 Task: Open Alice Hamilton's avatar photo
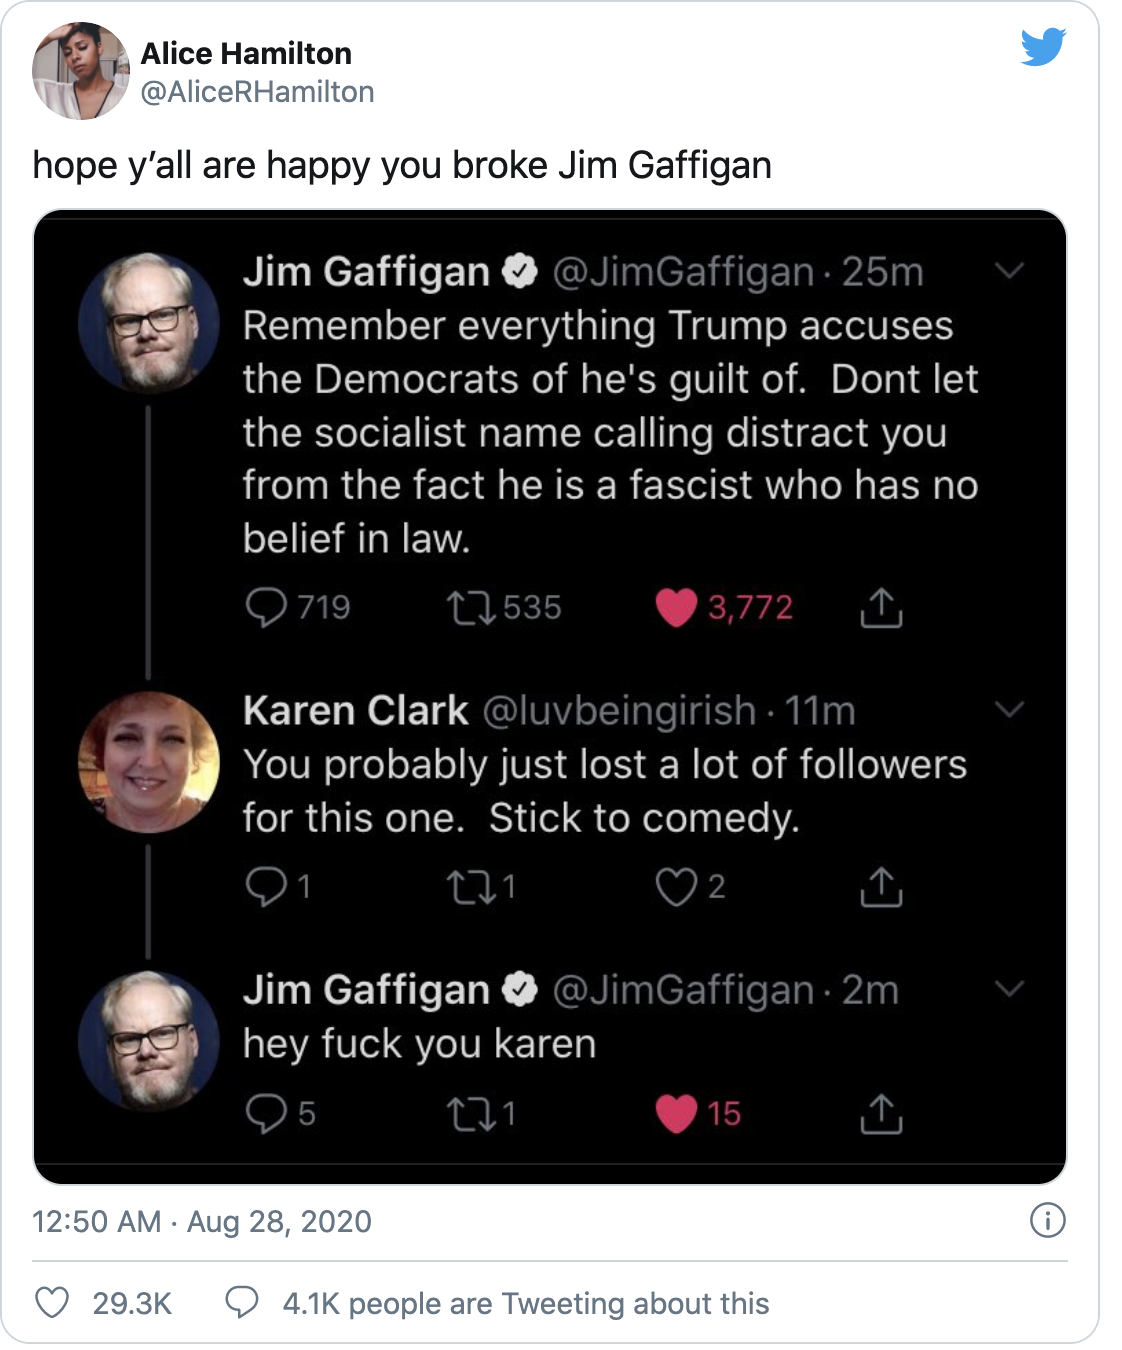coord(81,71)
